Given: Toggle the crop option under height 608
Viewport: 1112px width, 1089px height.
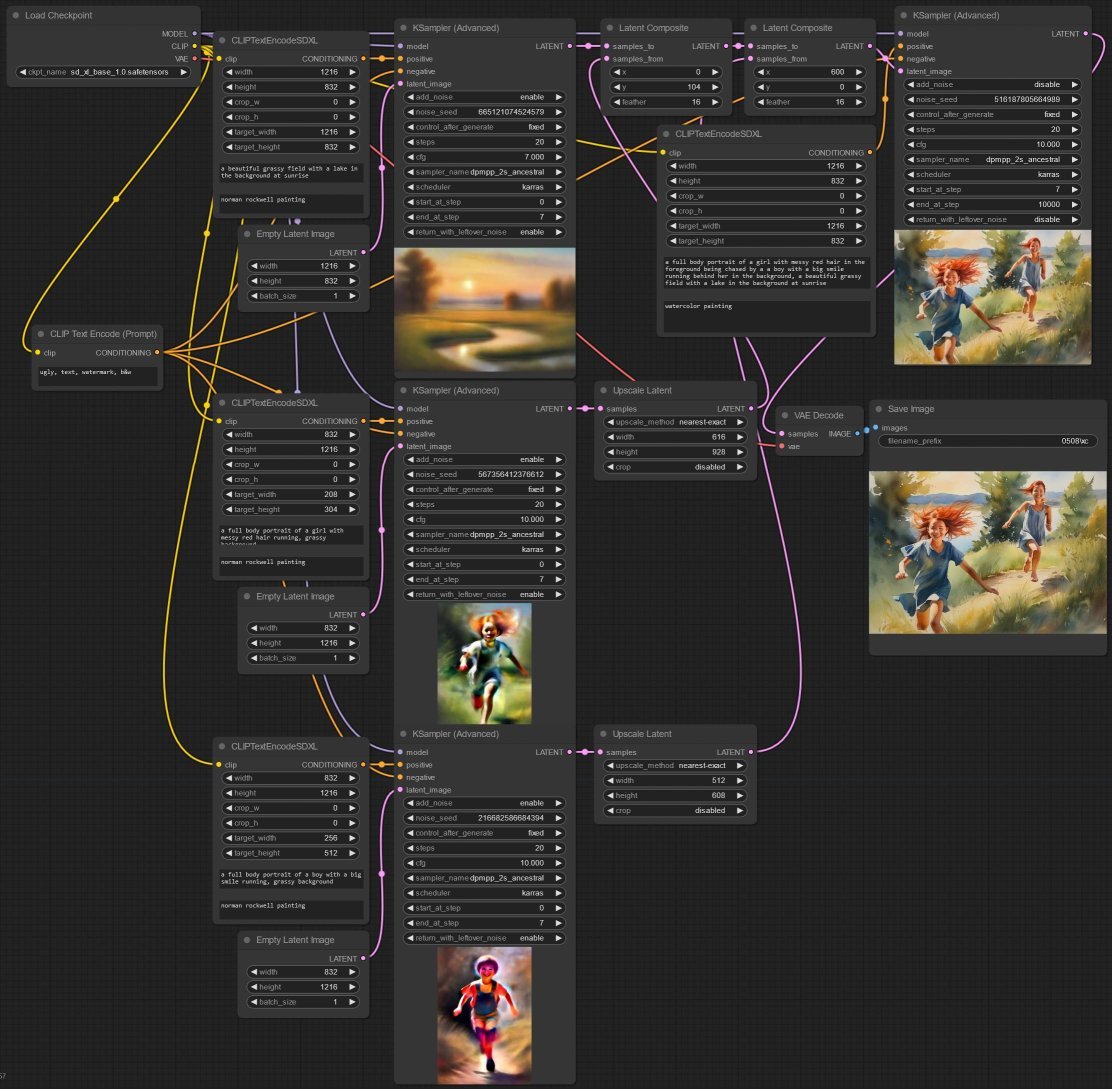Looking at the screenshot, I should (x=674, y=810).
